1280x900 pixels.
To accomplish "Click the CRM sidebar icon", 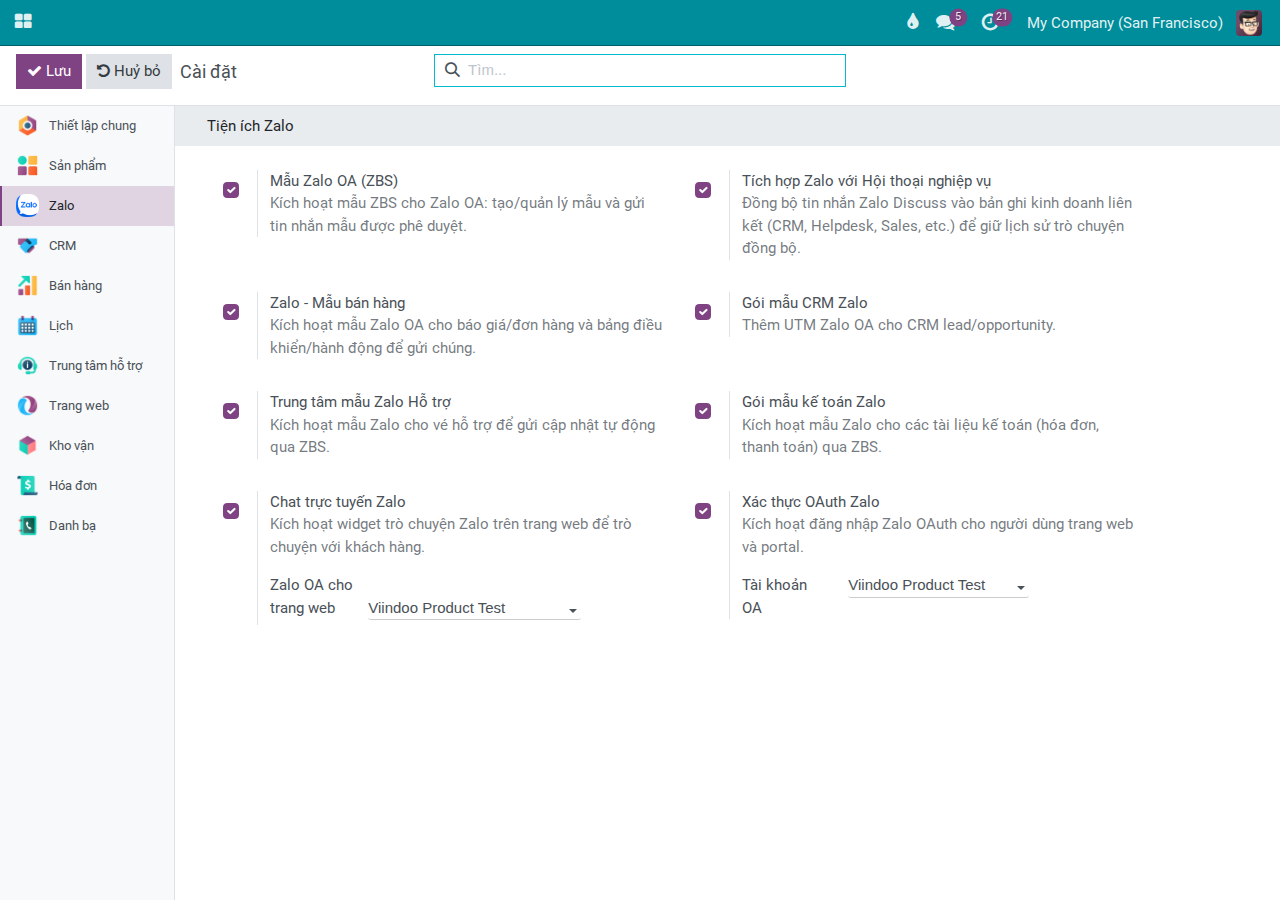I will [27, 246].
